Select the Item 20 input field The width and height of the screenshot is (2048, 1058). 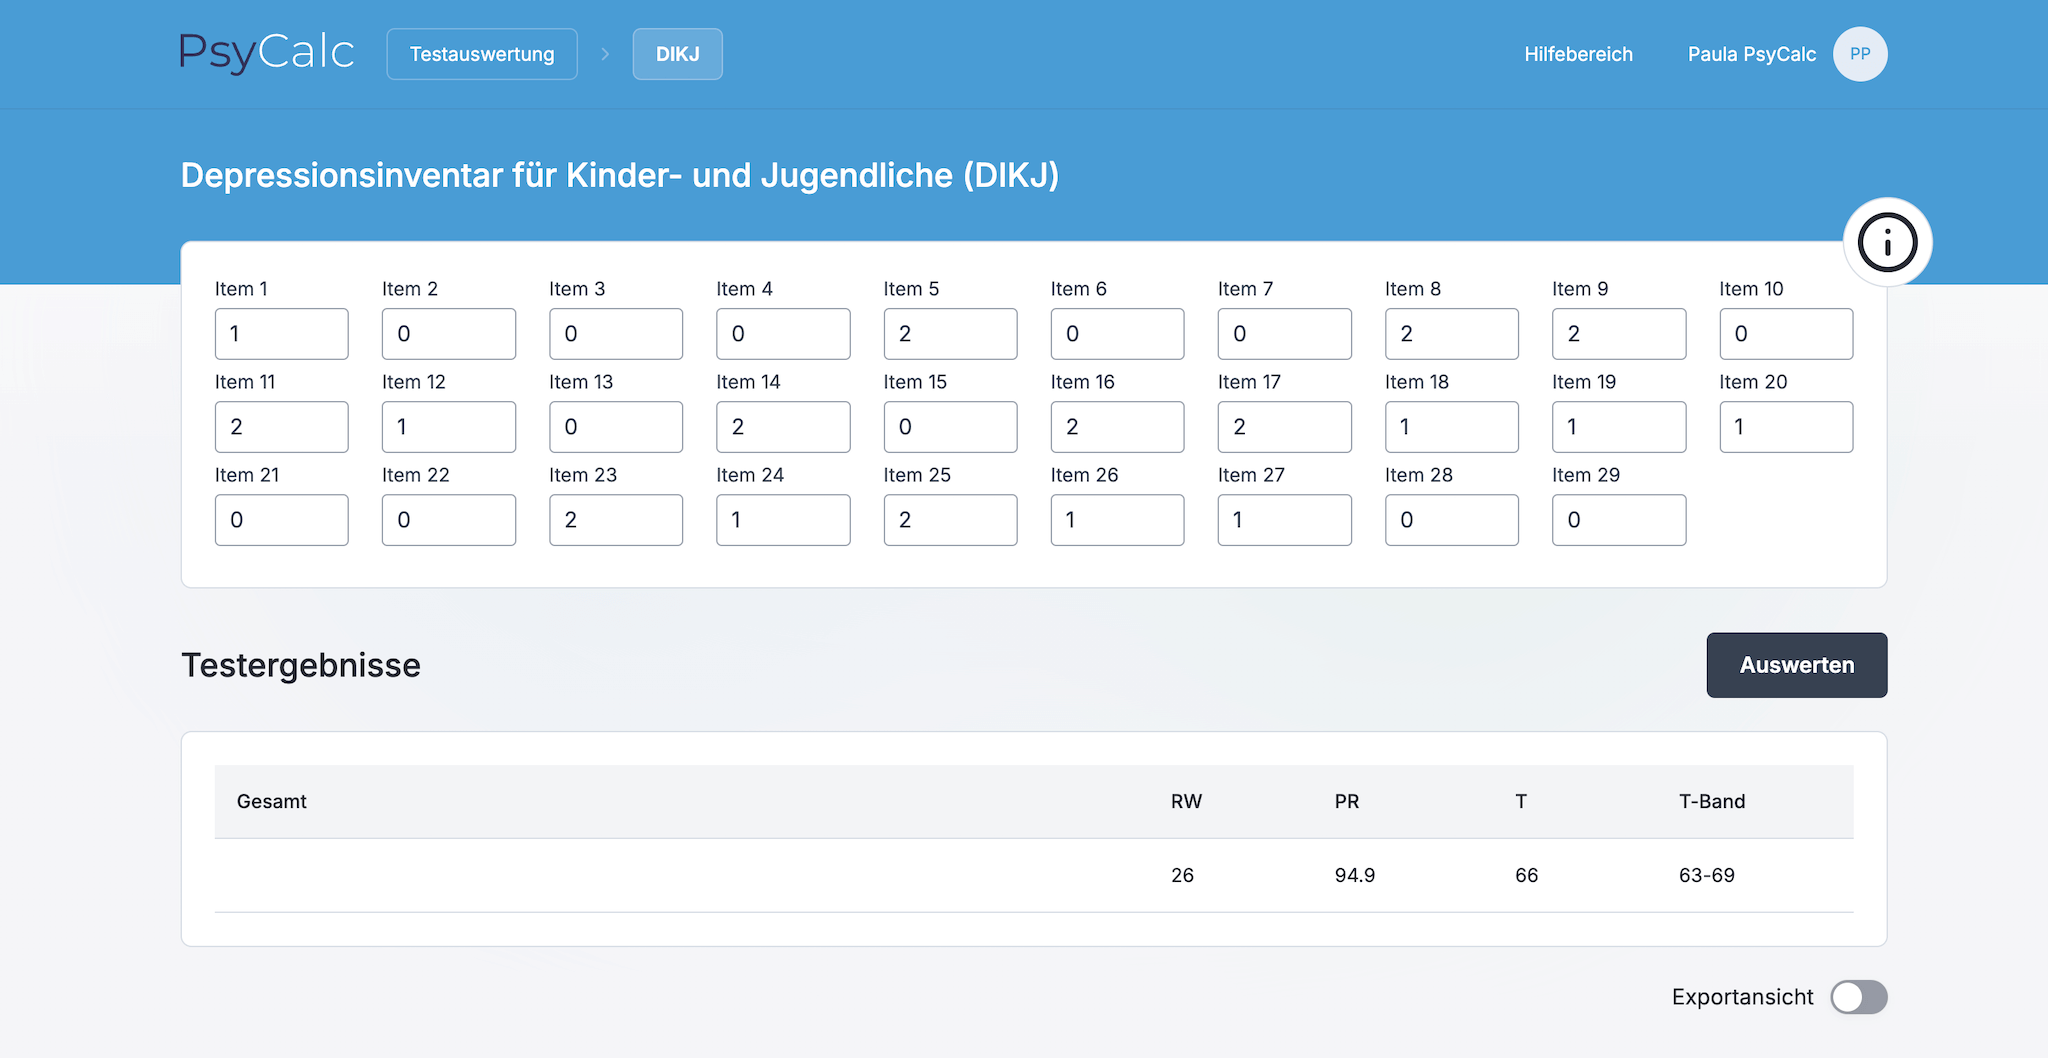pos(1785,427)
